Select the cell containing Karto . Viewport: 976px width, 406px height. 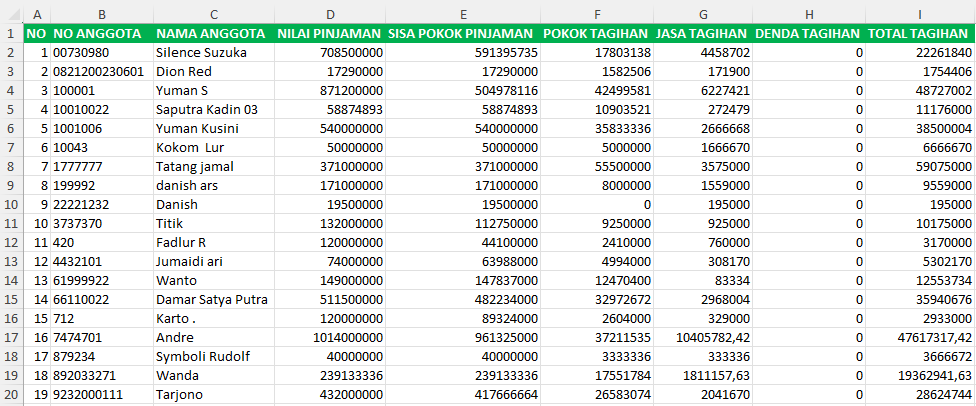[214, 318]
